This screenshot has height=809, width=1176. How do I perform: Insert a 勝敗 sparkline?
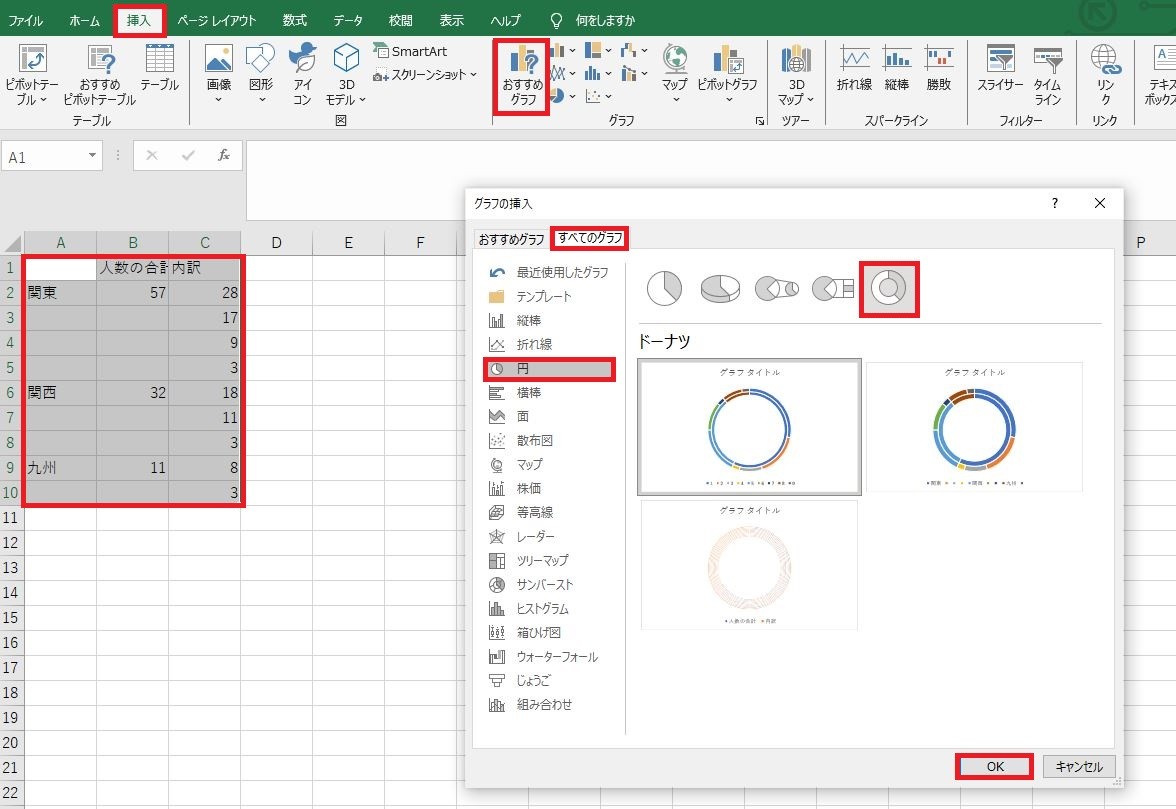click(938, 68)
